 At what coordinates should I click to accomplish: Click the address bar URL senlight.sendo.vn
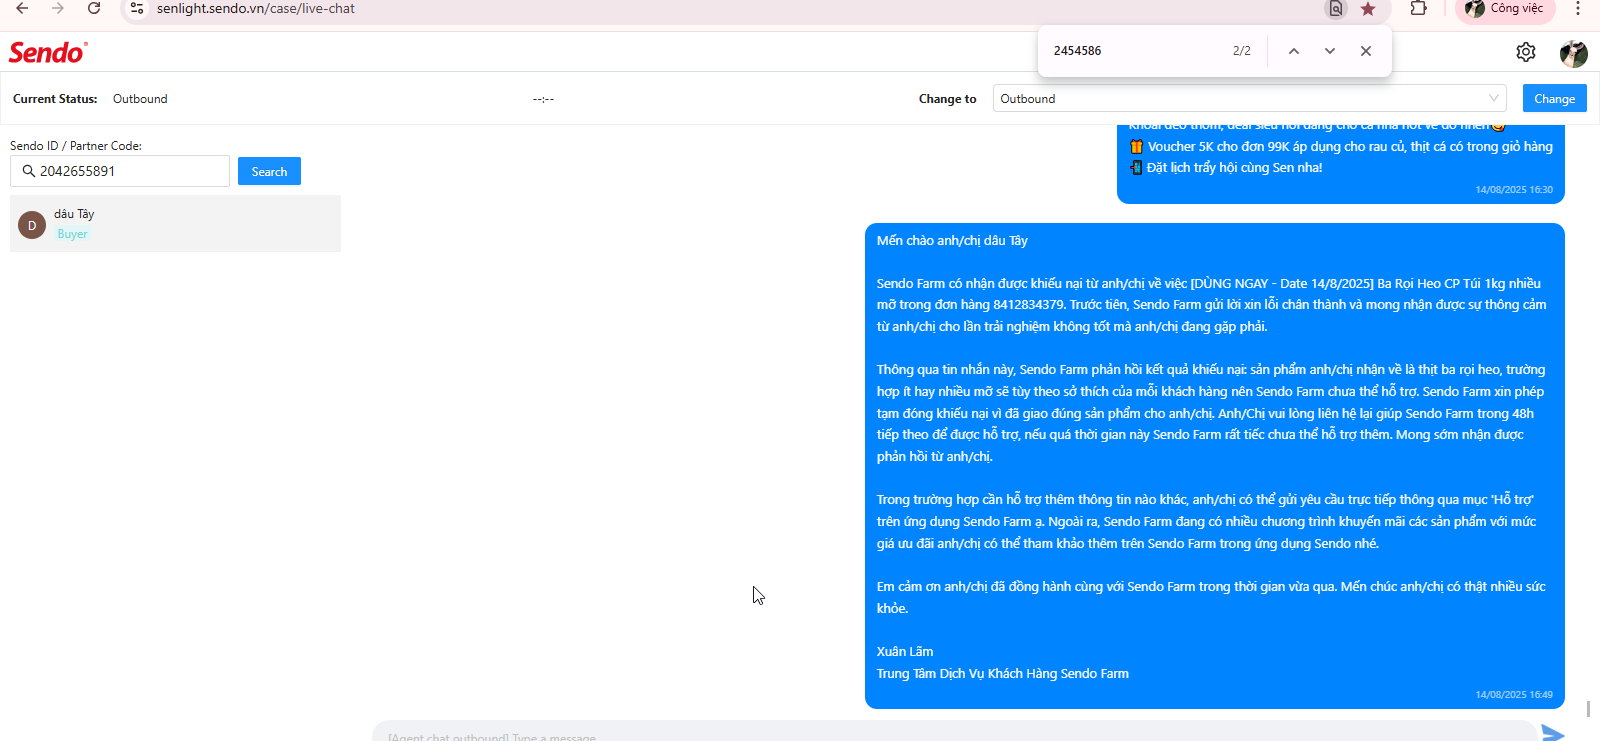click(256, 8)
